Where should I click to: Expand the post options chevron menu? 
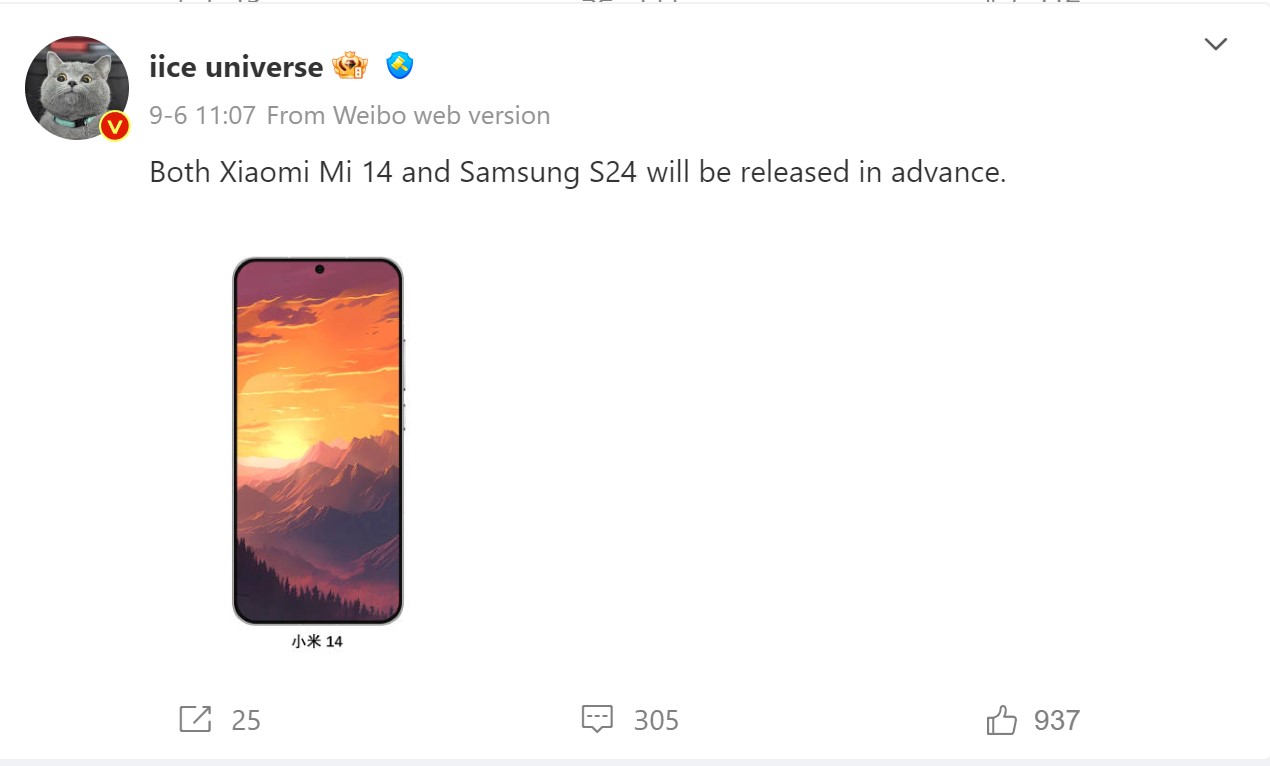(1215, 44)
